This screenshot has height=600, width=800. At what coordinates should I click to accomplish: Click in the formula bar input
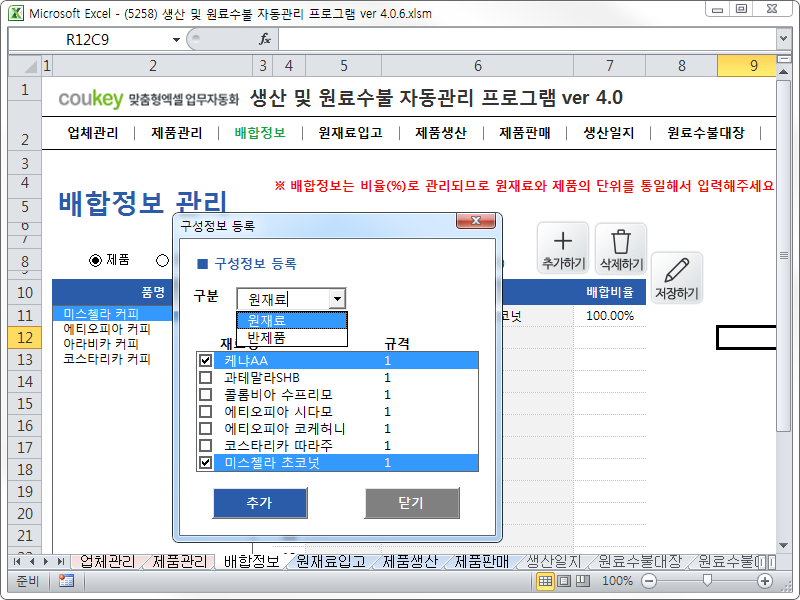point(527,39)
